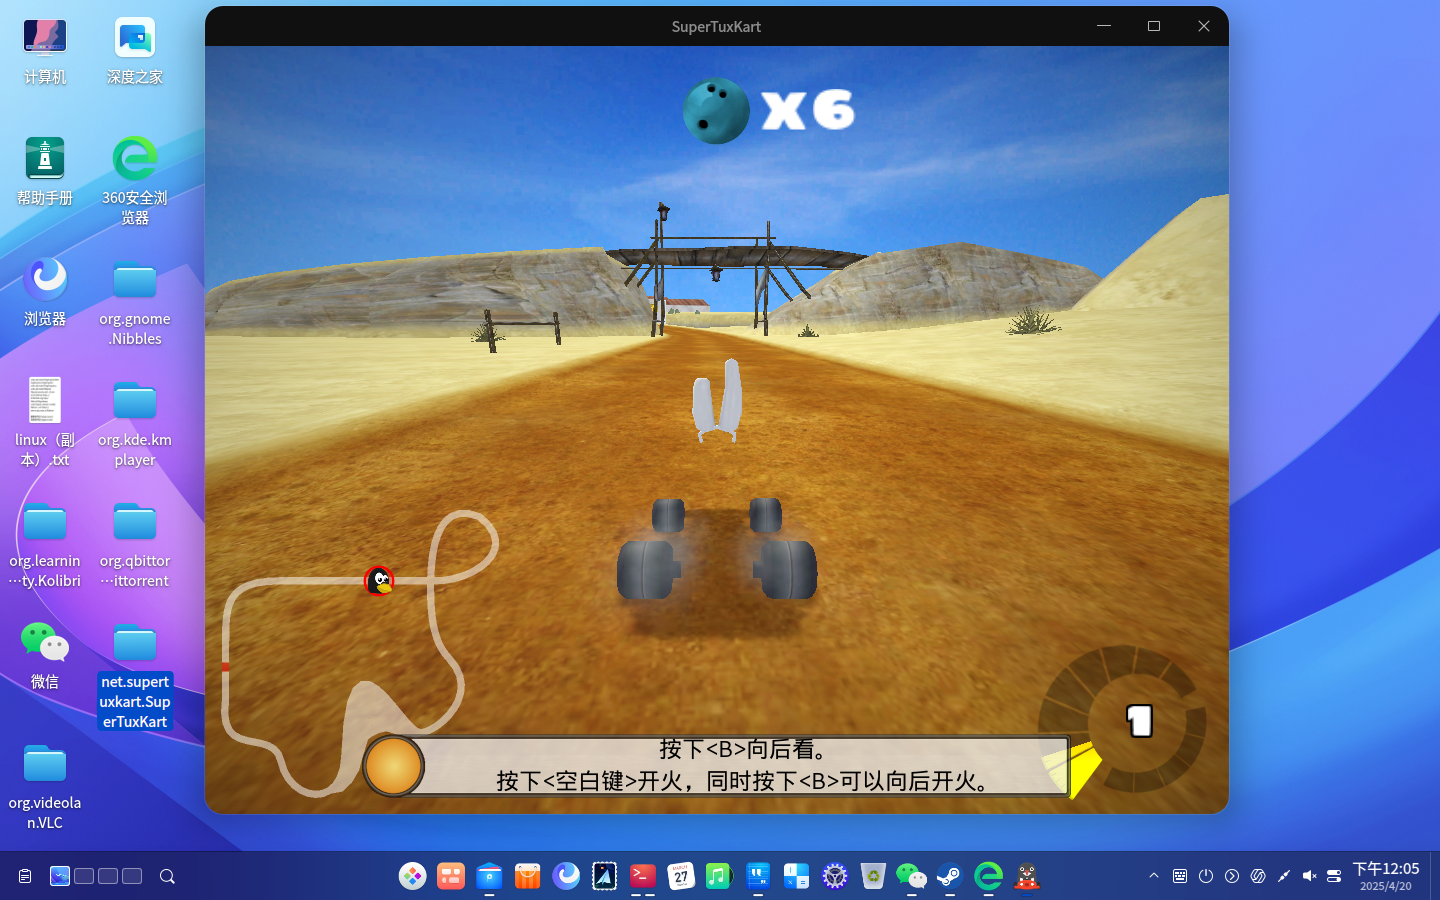
Task: Open the quick settings toggle icon in tray
Action: coord(1334,876)
